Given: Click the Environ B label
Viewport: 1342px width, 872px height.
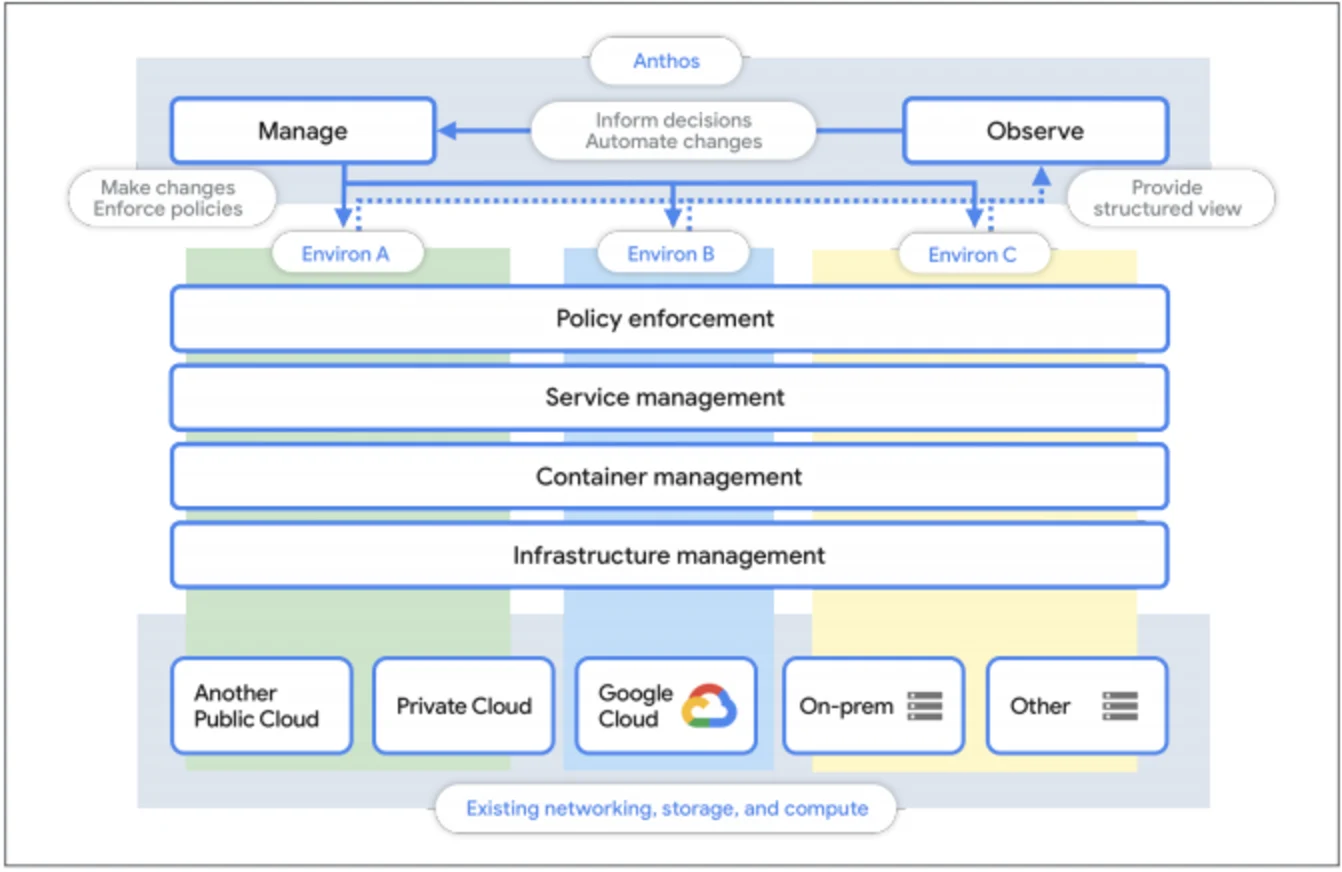Looking at the screenshot, I should coord(671,254).
